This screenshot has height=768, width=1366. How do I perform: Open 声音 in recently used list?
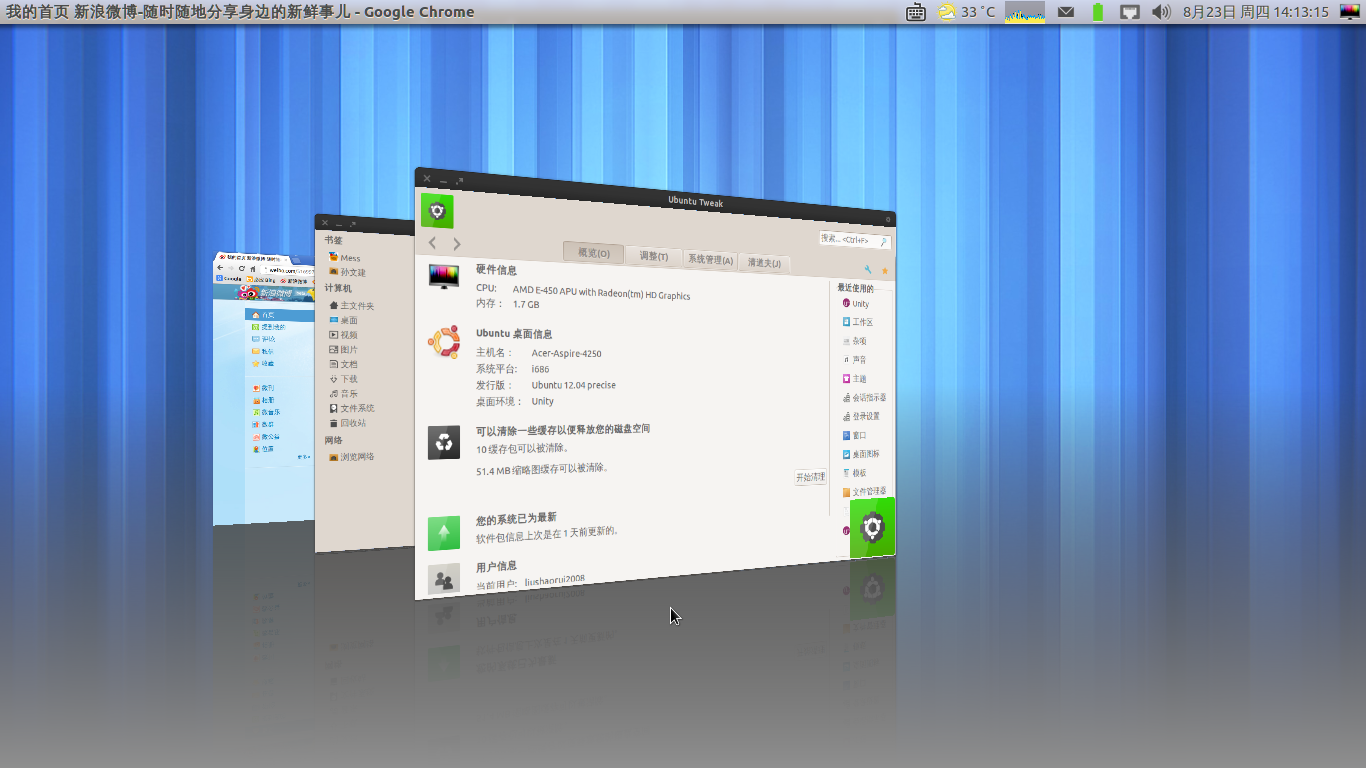click(x=855, y=360)
